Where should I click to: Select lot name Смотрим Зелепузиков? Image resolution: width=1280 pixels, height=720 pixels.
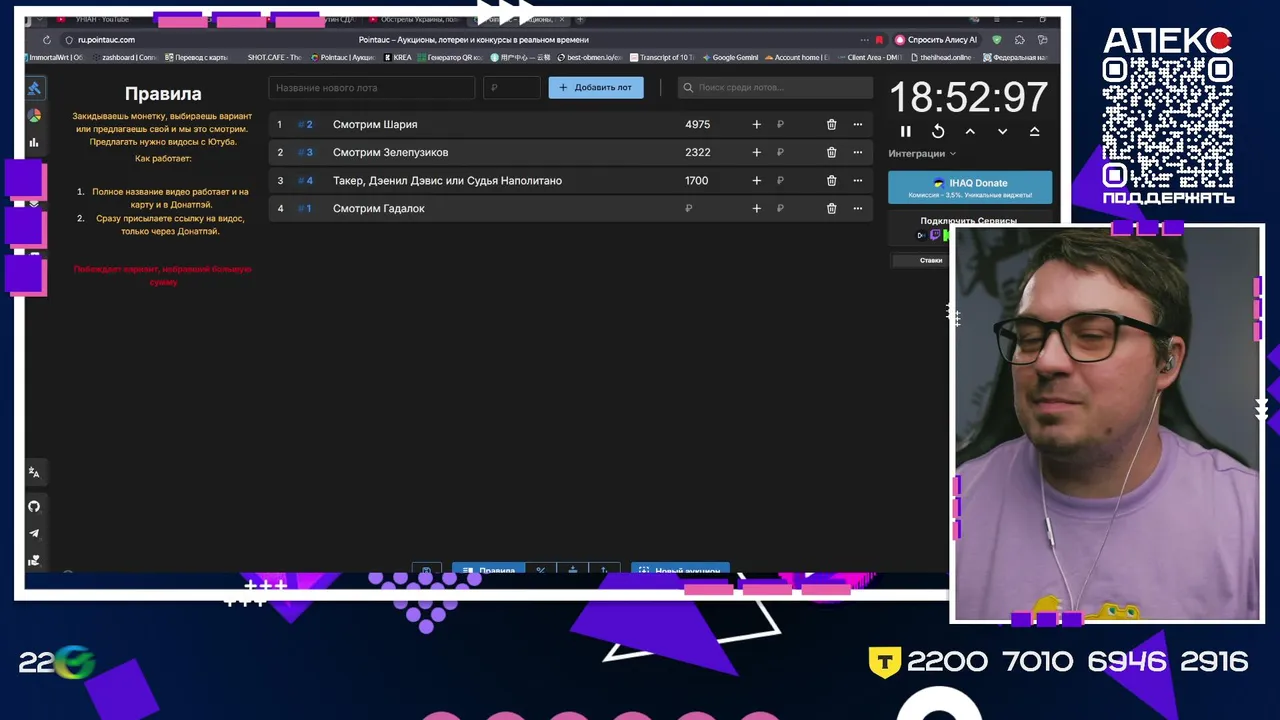point(391,153)
